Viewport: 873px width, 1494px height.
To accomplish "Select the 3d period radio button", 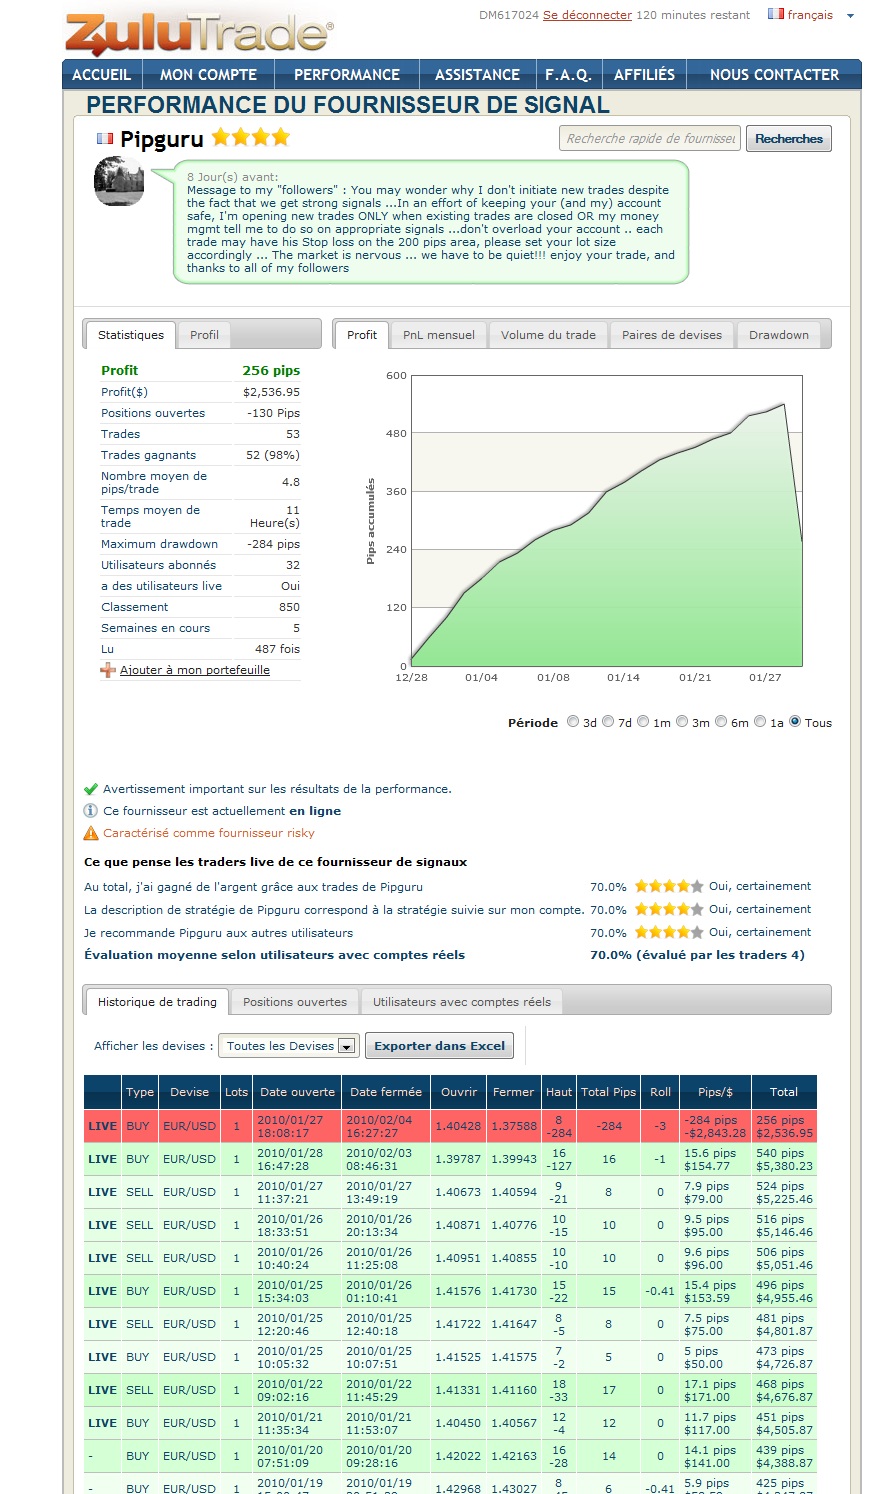I will pos(573,721).
